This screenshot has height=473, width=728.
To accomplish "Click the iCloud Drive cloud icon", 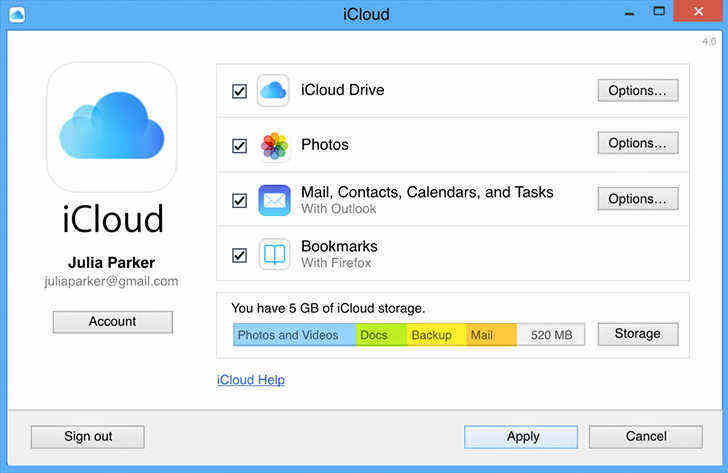I will 273,91.
